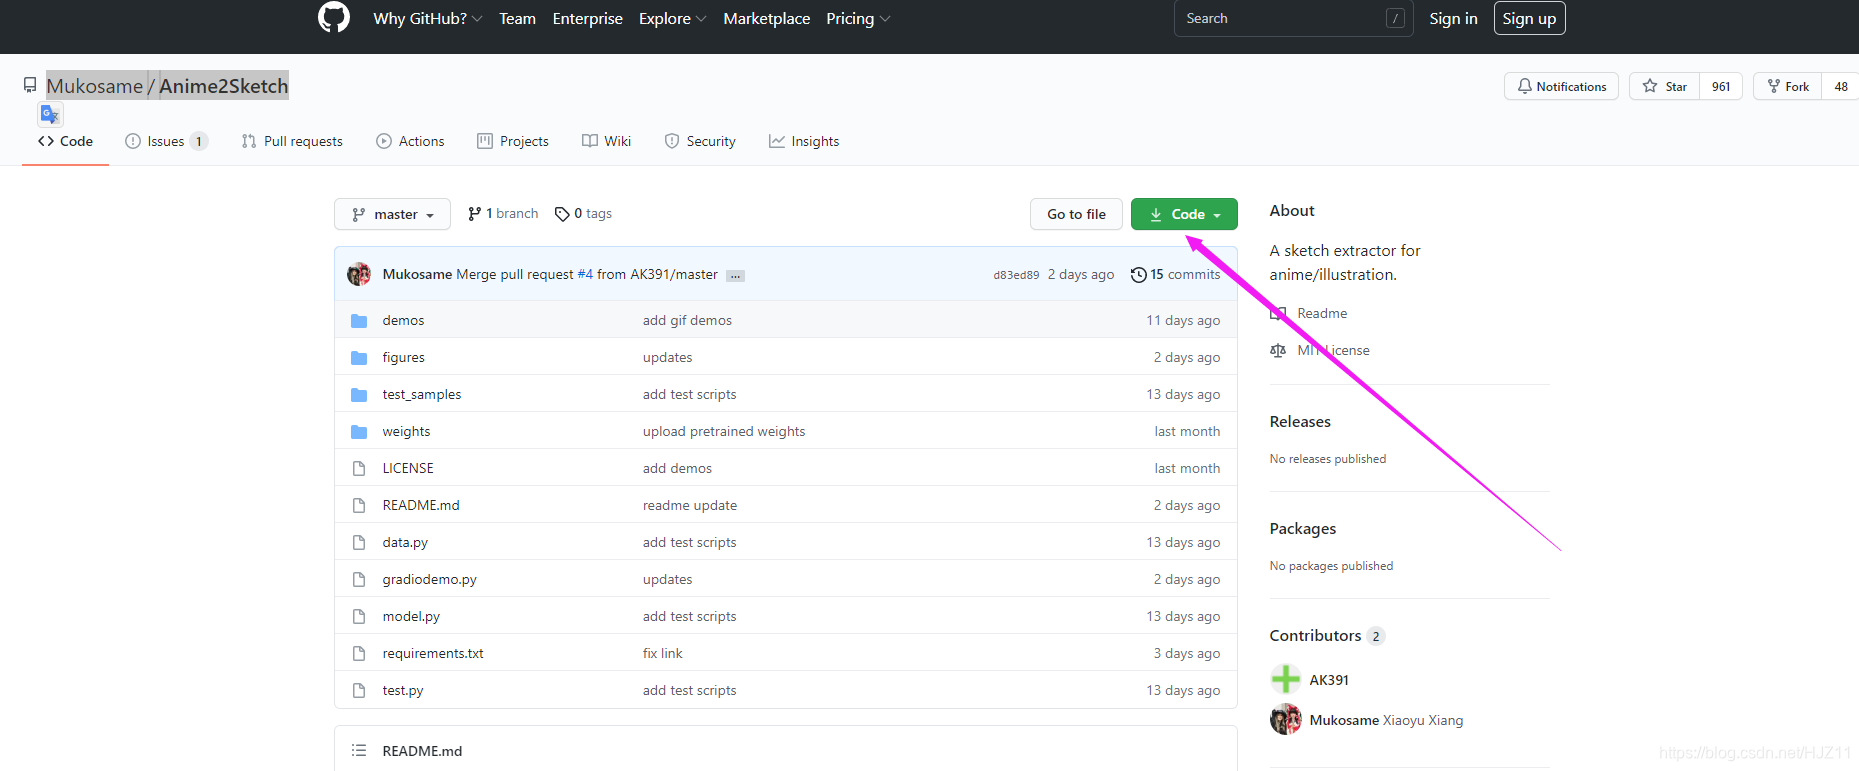Click the test_samples folder icon
Screen dimensions: 1859x771
coord(359,395)
